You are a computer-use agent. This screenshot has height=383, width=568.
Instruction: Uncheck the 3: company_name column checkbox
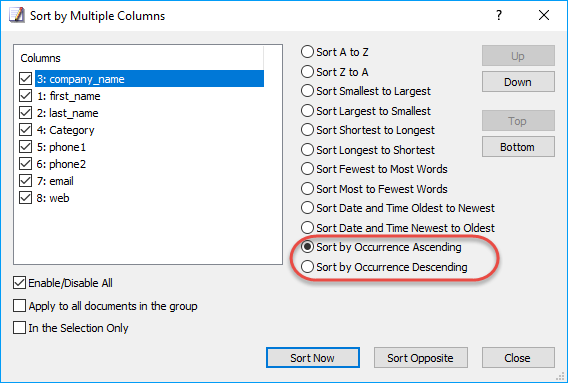[25, 79]
